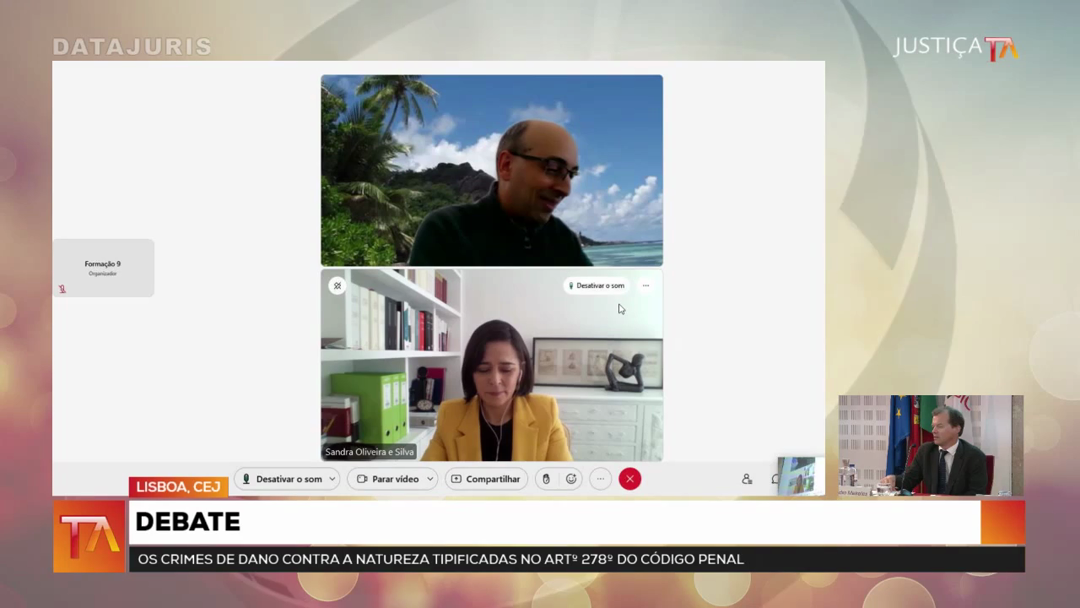Stop camera with Parar vídeo button
The height and width of the screenshot is (608, 1080).
388,479
